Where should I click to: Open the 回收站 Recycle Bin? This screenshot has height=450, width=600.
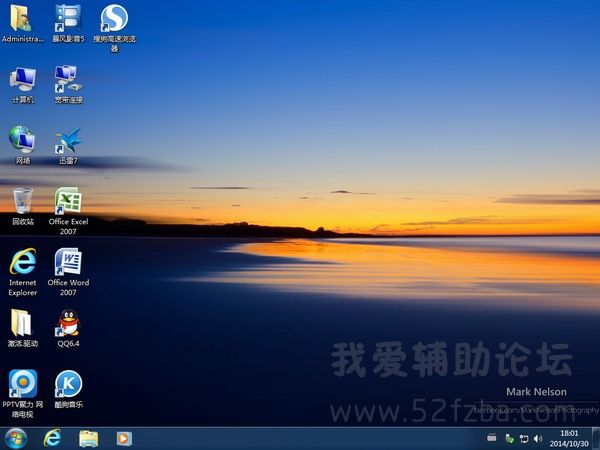point(22,201)
